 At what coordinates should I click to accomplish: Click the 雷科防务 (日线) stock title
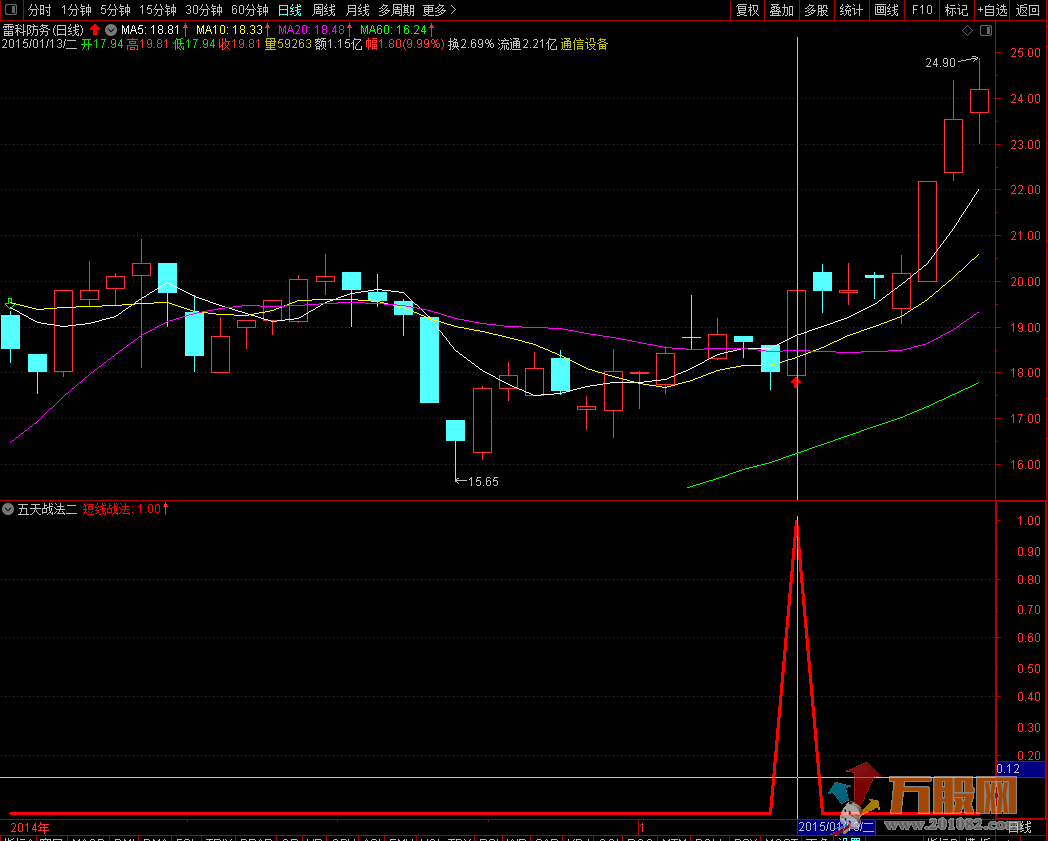43,29
